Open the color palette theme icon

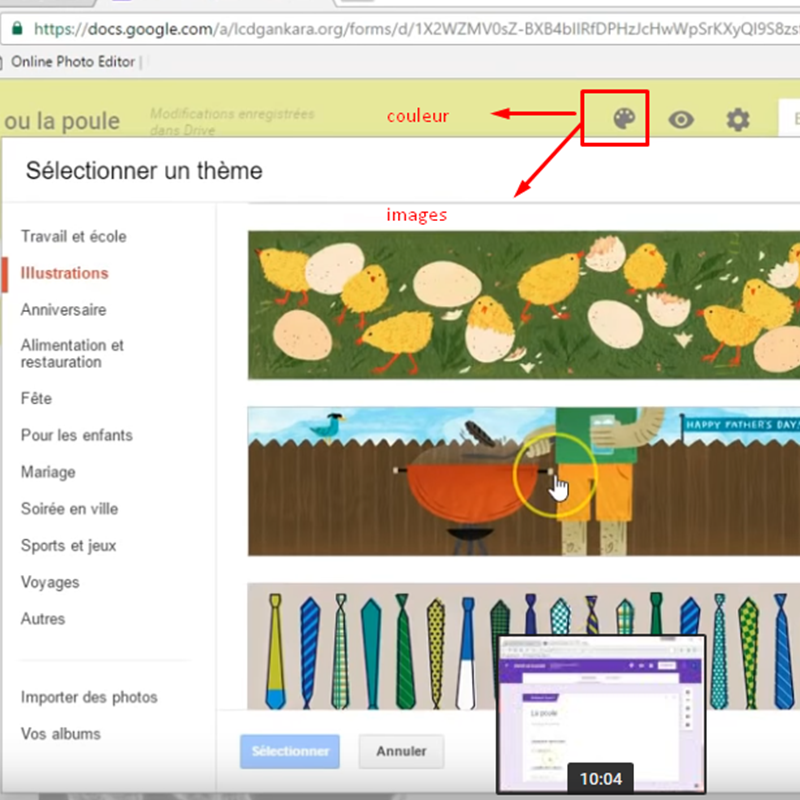pyautogui.click(x=624, y=119)
